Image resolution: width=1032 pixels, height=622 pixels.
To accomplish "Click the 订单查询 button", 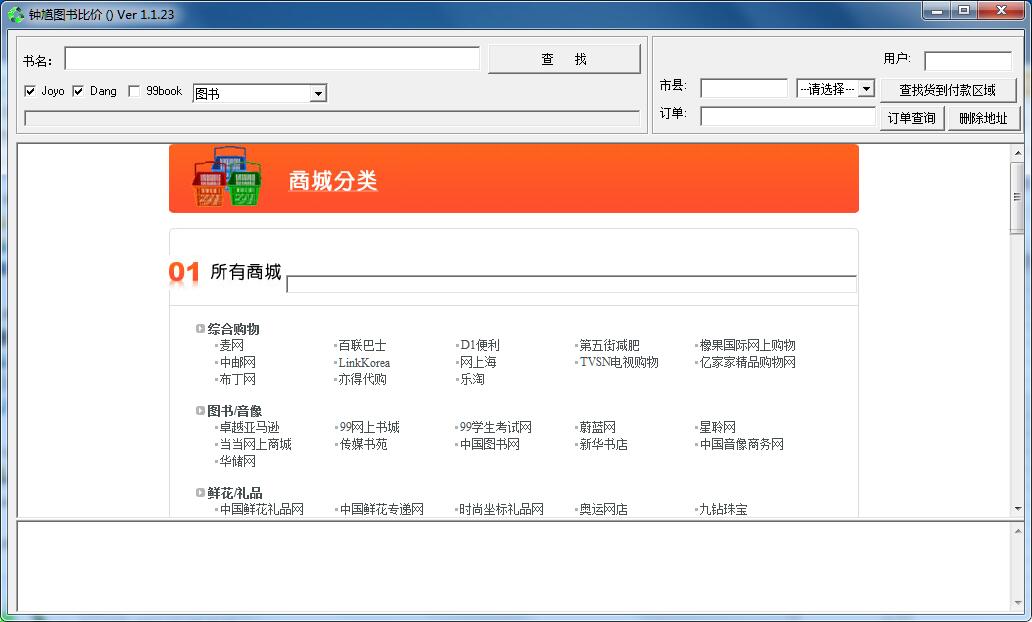I will tap(912, 118).
